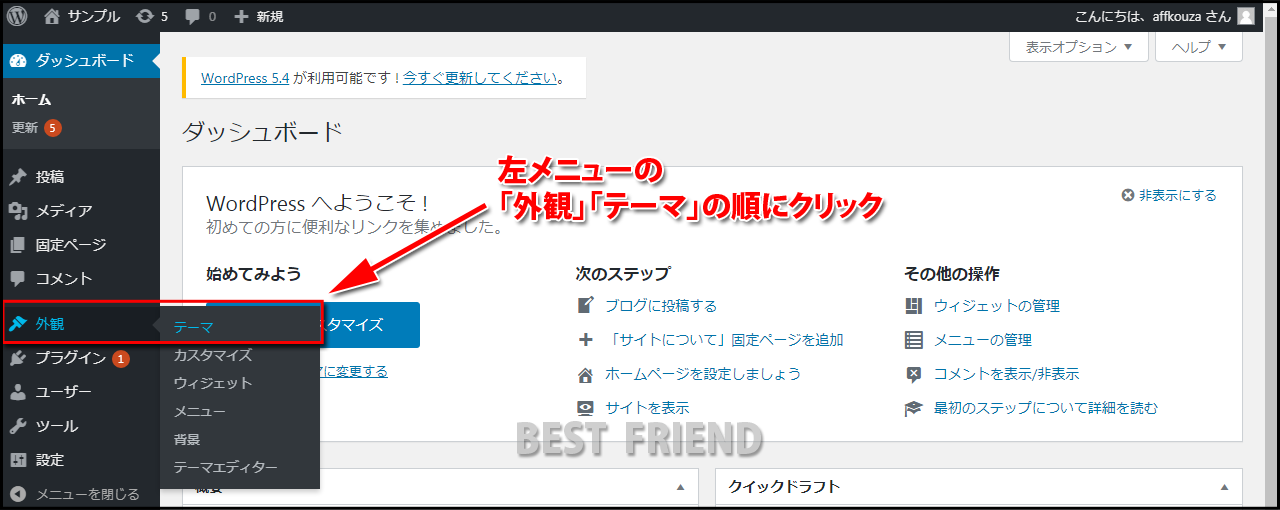Select カスタマイズ in the submenu
The width and height of the screenshot is (1280, 510).
pyautogui.click(x=212, y=355)
